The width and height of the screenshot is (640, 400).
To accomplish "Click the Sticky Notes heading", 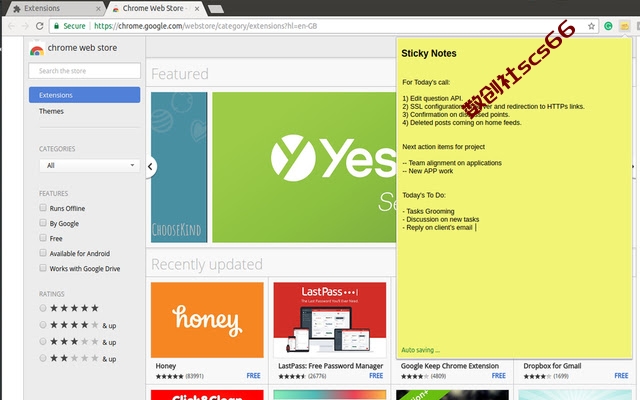I will click(429, 53).
